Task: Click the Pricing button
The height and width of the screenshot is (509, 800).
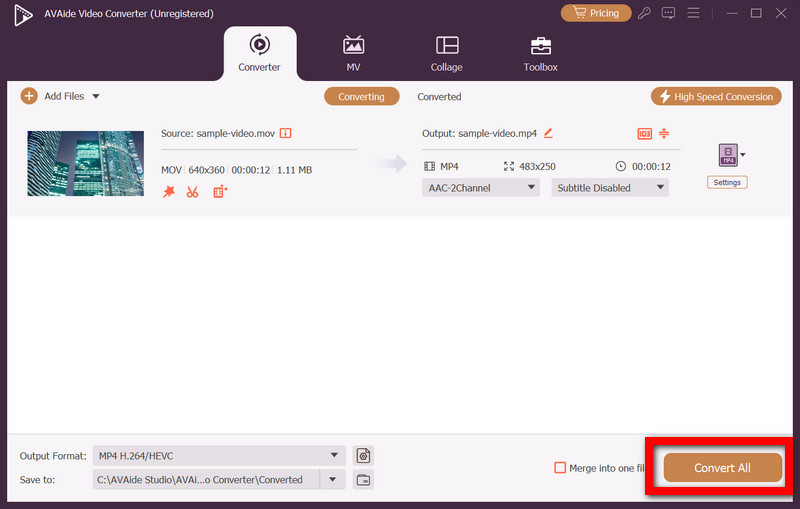Action: [x=596, y=13]
